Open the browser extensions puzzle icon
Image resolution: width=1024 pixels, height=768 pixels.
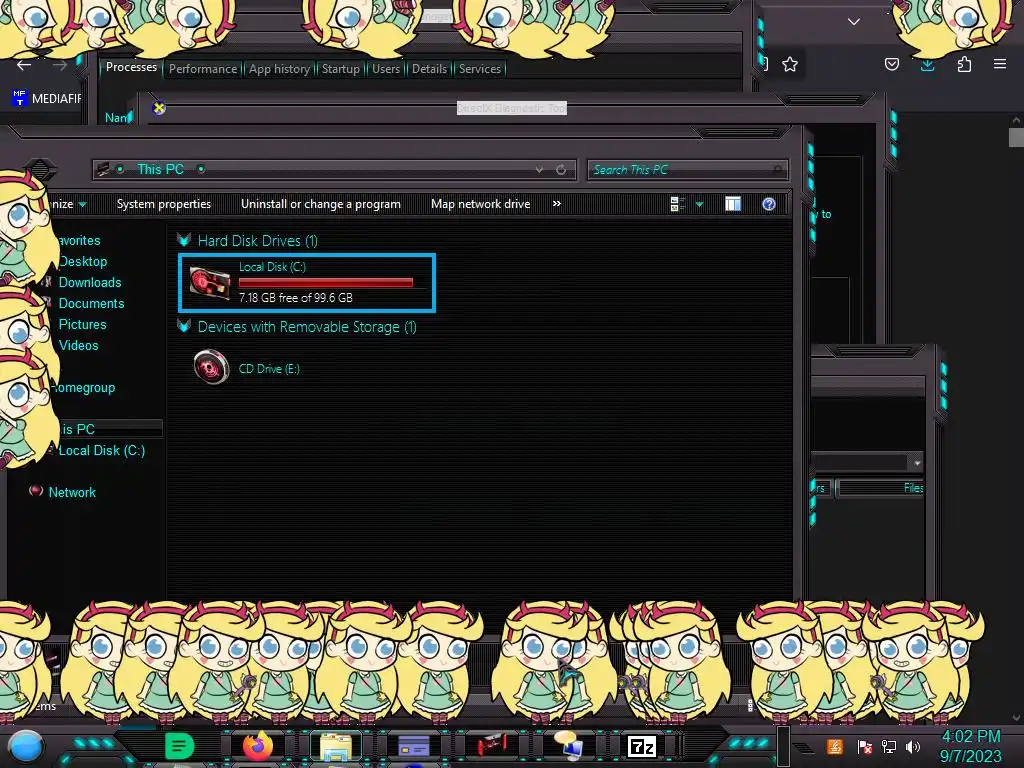tap(964, 64)
